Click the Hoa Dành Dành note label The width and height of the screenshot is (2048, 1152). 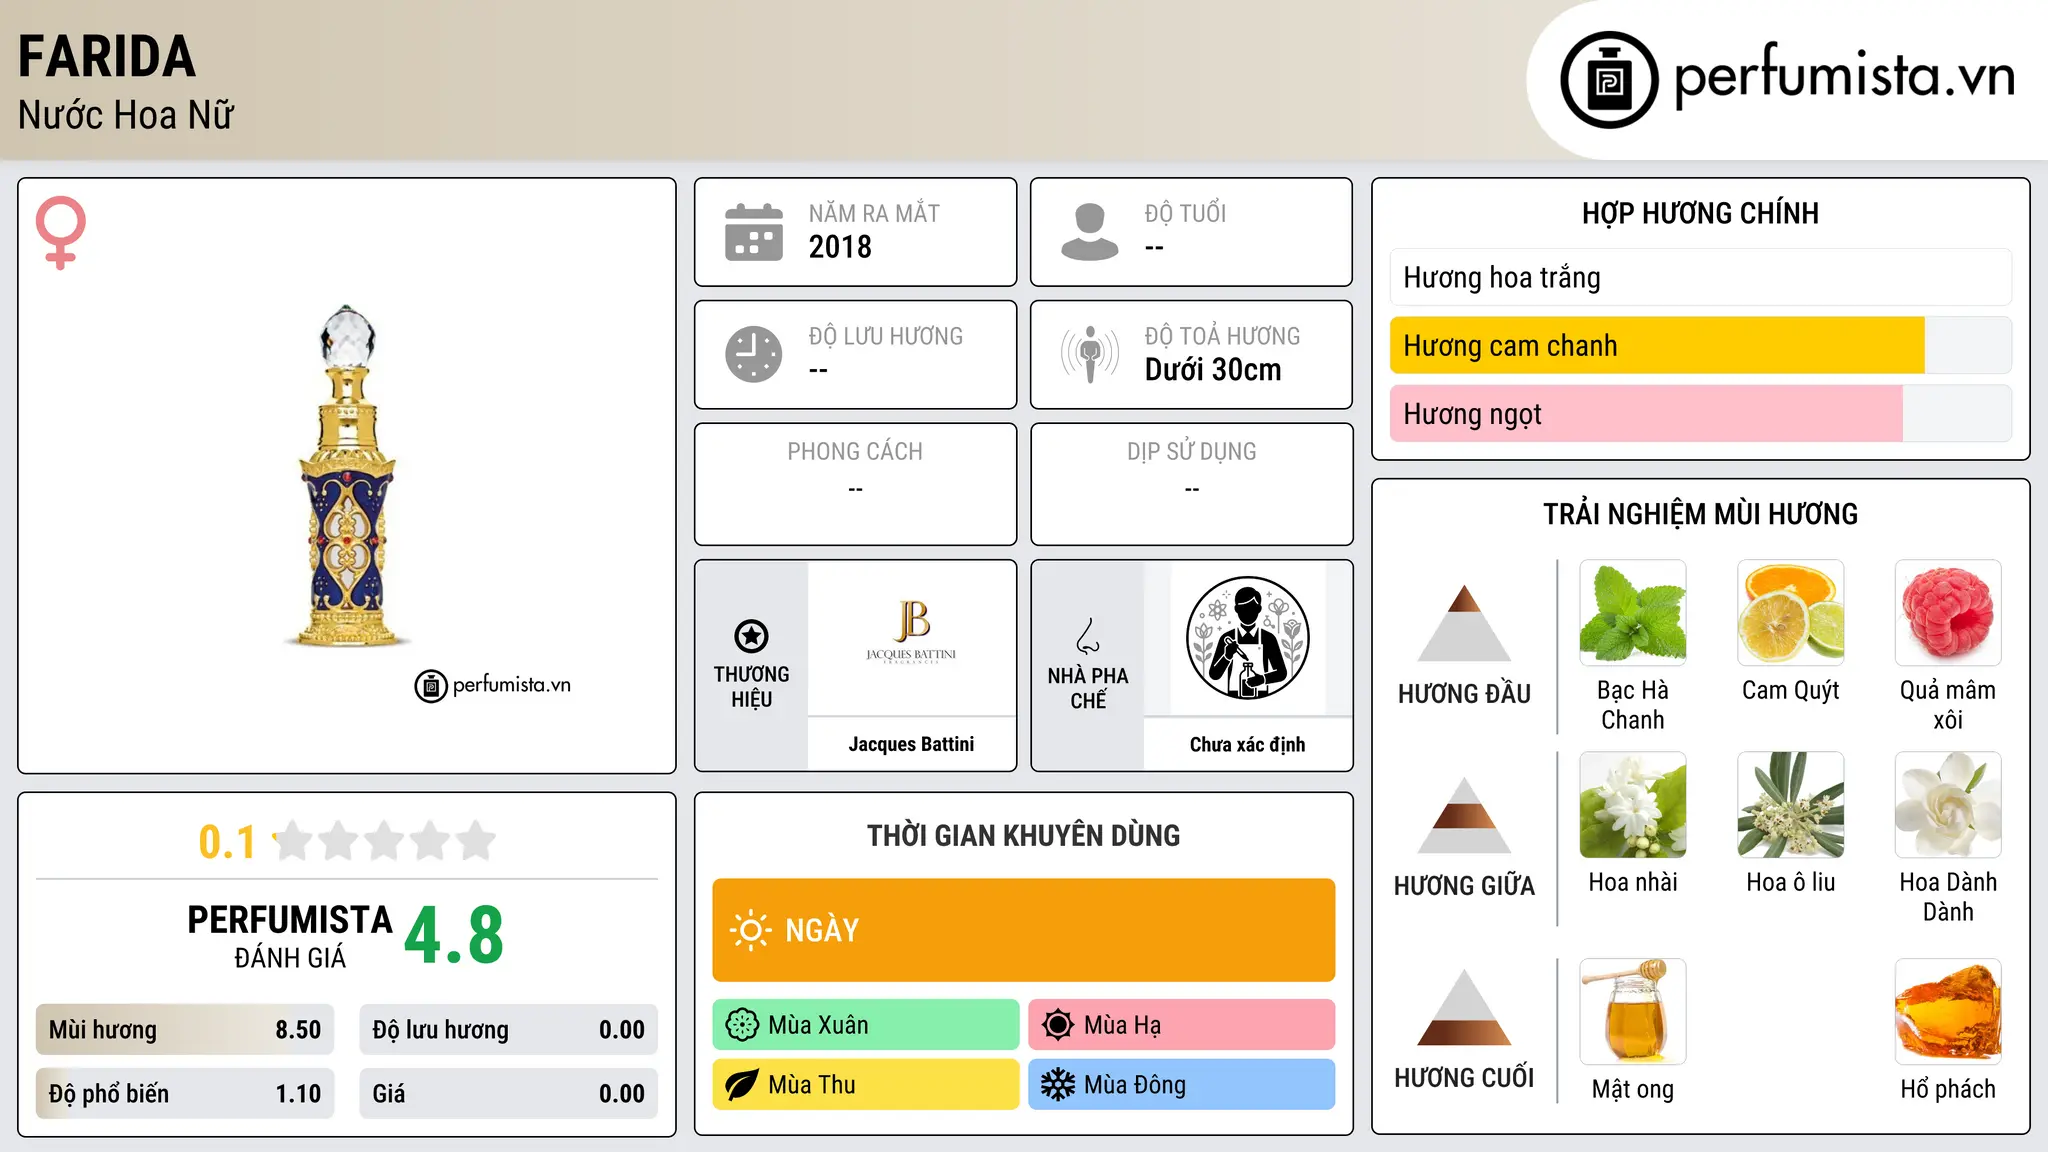coord(1948,897)
